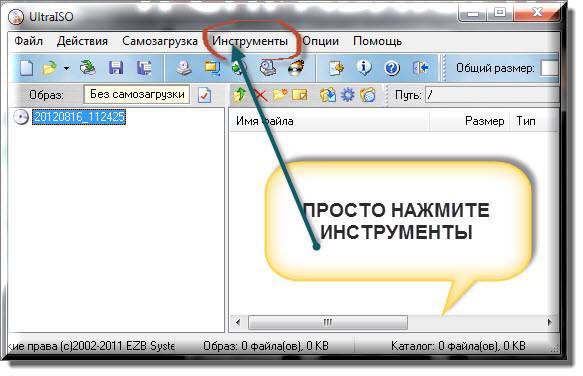Click the Burn CD/DVD image flame icon
The height and width of the screenshot is (376, 583).
296,68
